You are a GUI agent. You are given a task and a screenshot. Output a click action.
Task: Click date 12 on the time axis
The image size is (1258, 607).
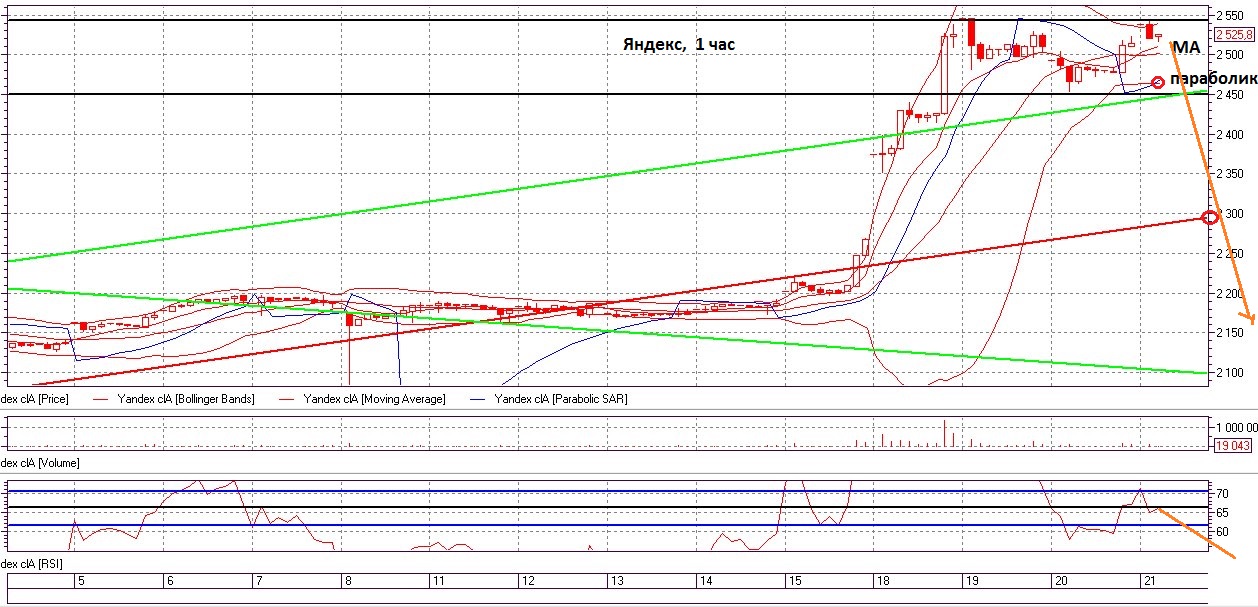click(x=527, y=581)
